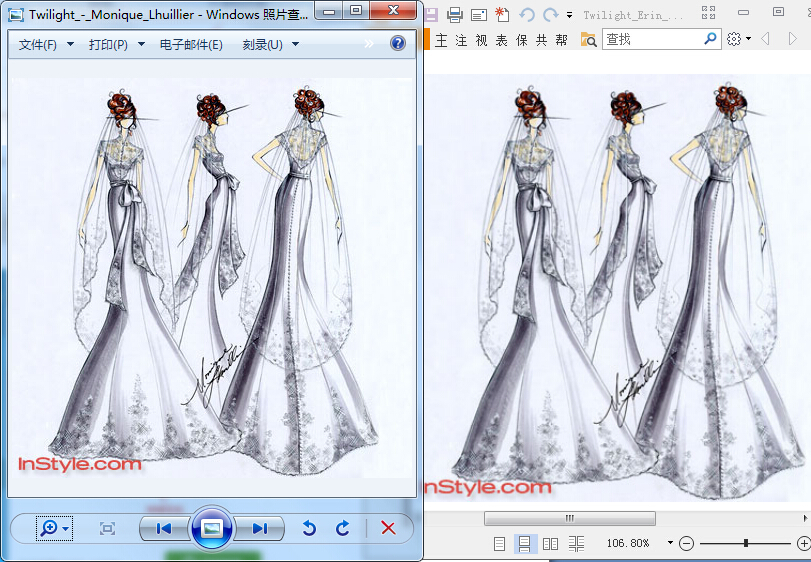
Task: Click the magnifier zoom button in Photo Viewer
Action: coord(49,528)
